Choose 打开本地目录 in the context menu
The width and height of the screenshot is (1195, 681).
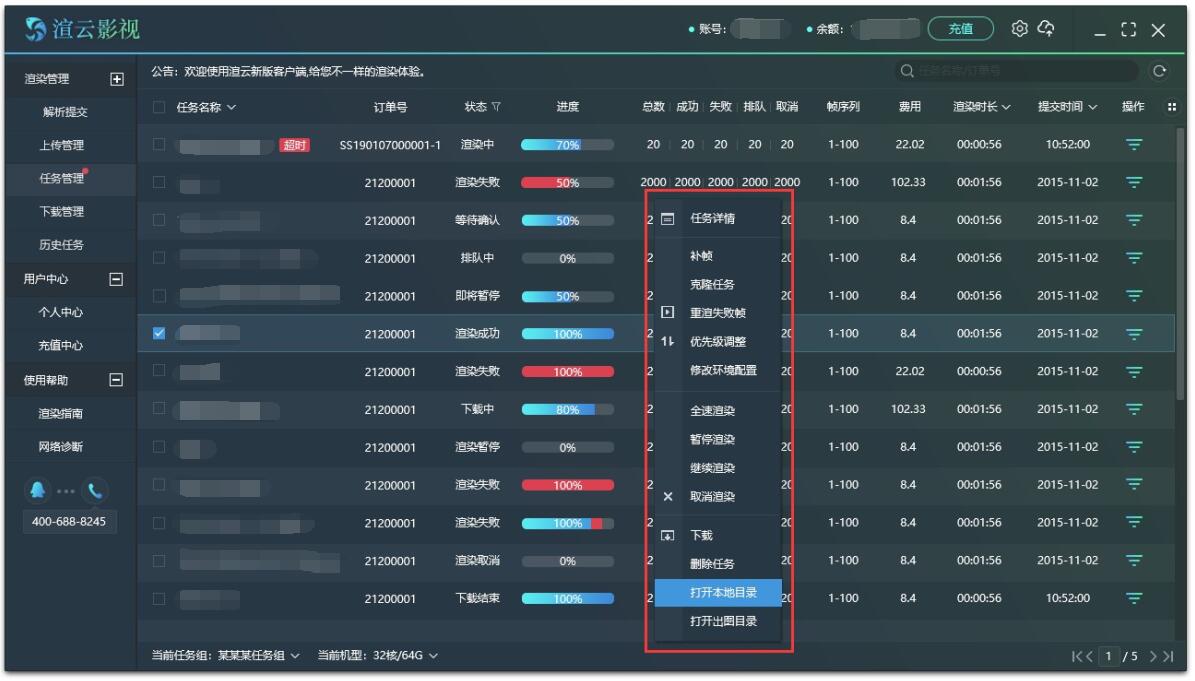(725, 592)
